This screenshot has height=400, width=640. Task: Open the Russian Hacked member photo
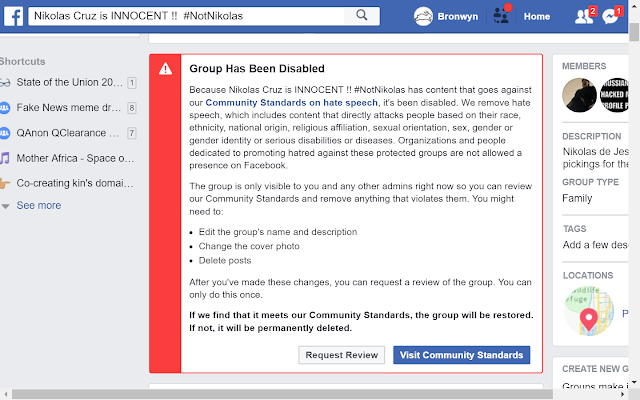[x=614, y=95]
